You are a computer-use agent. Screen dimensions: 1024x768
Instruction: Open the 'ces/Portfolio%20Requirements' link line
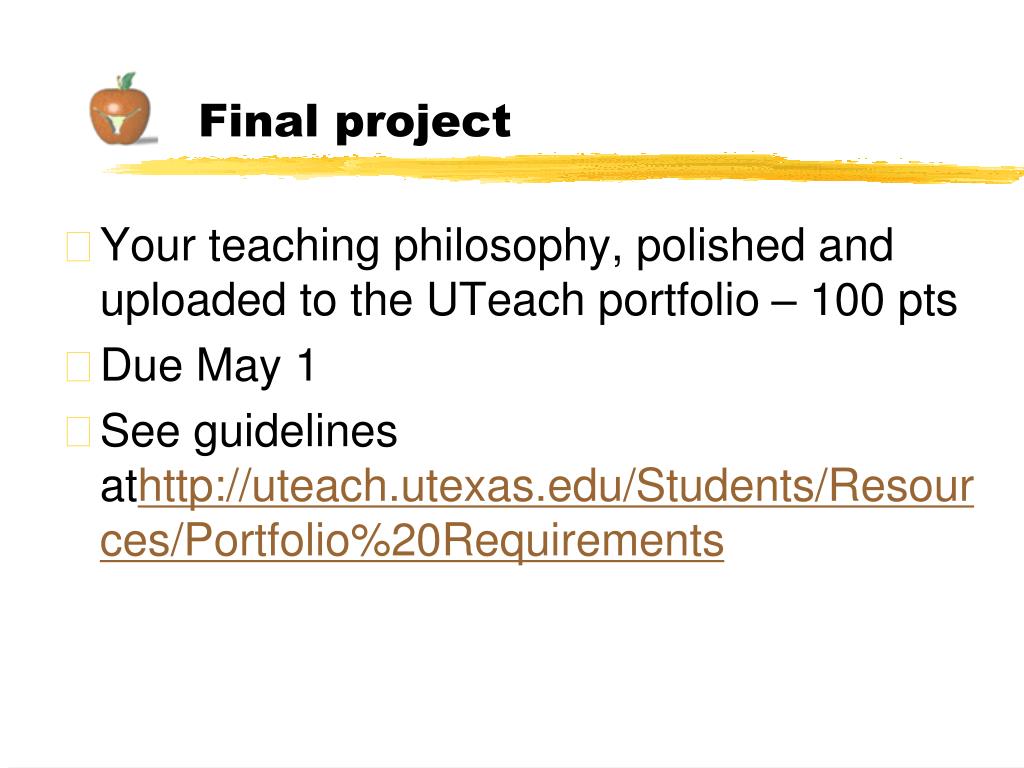412,541
